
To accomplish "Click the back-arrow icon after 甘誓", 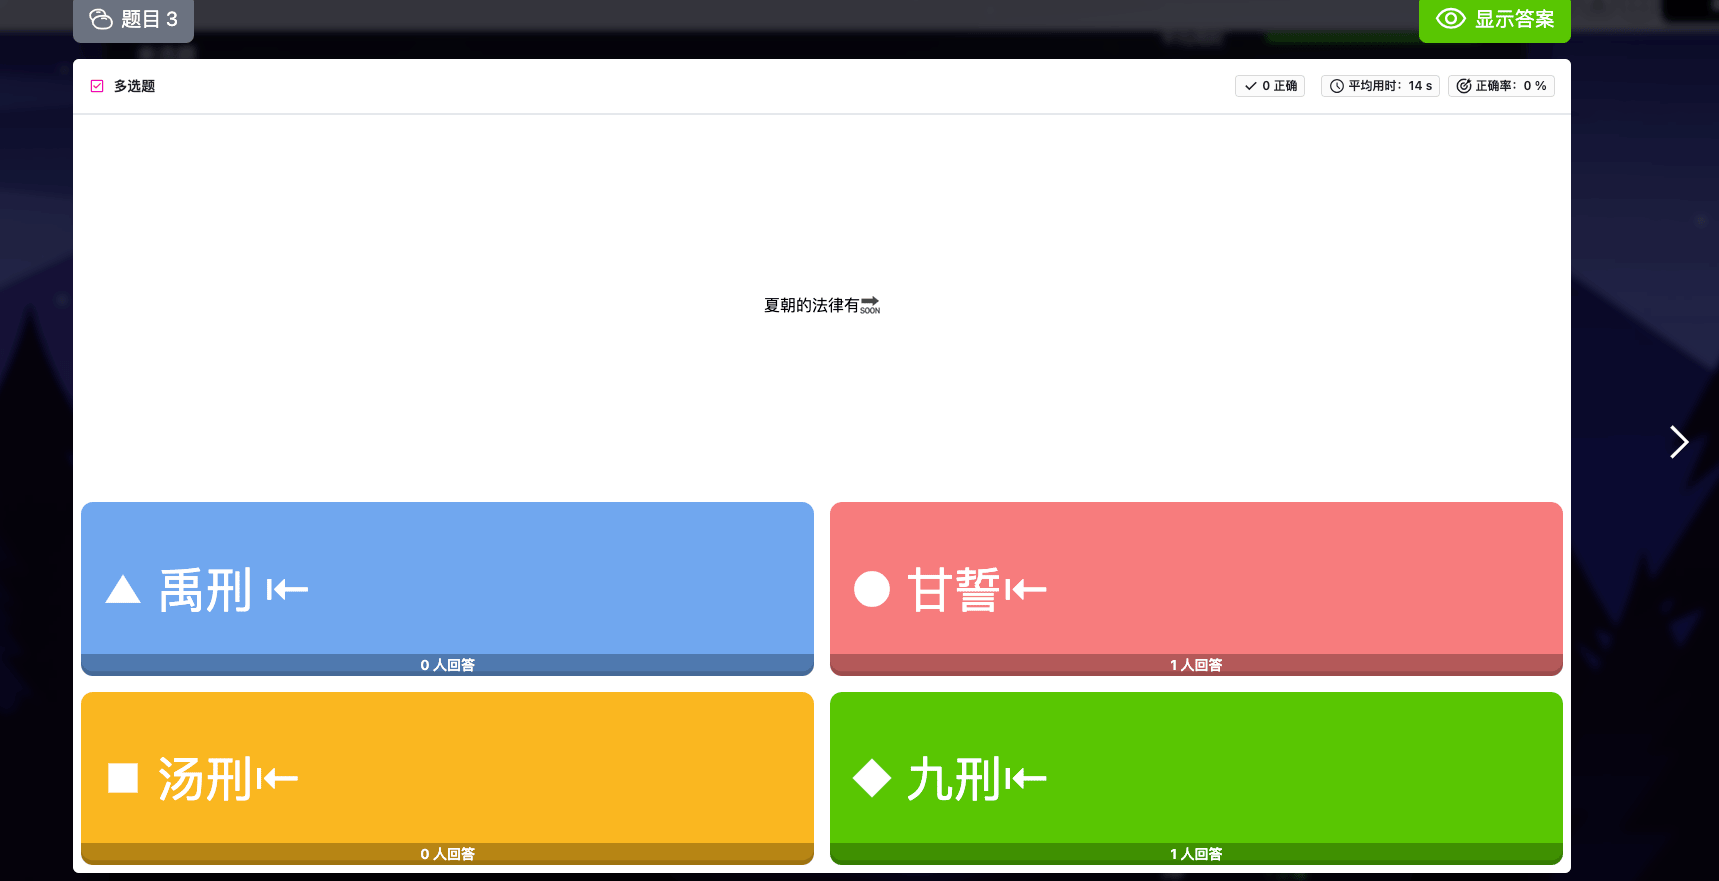I will (x=1026, y=590).
